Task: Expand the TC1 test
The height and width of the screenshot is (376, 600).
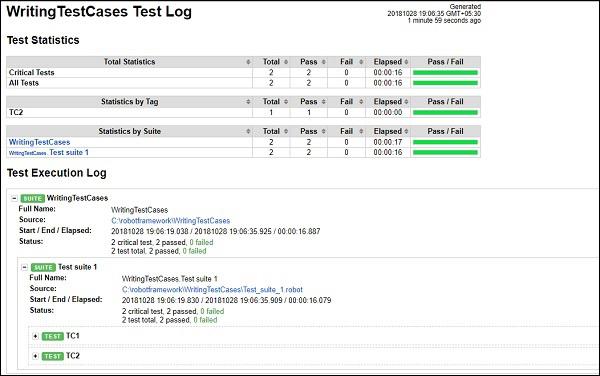Action: [x=35, y=336]
